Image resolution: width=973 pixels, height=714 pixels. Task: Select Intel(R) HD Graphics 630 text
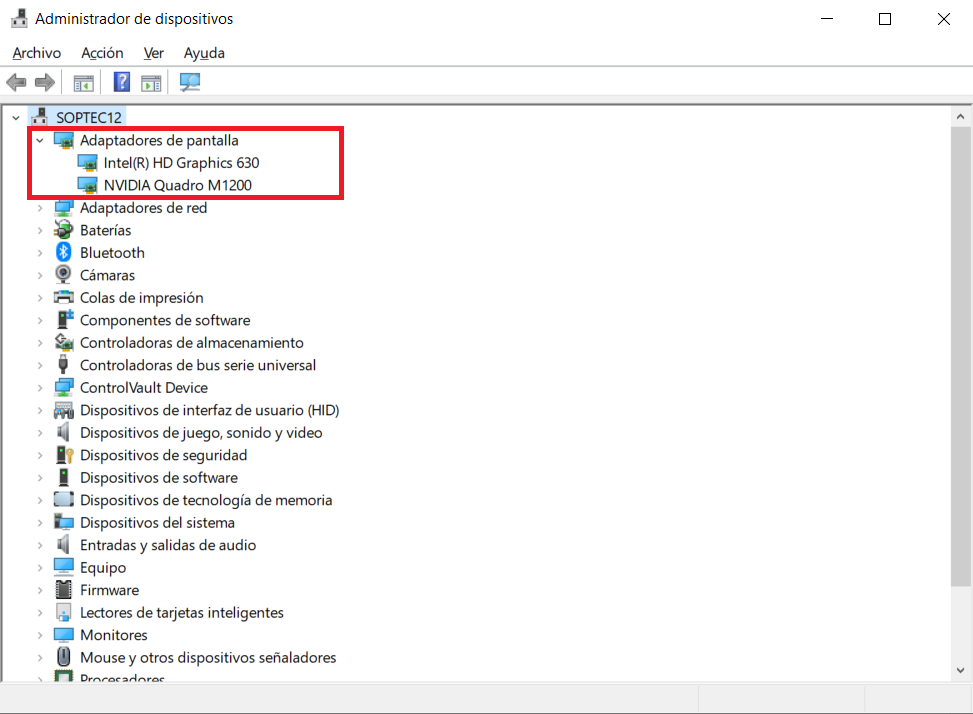[x=181, y=163]
